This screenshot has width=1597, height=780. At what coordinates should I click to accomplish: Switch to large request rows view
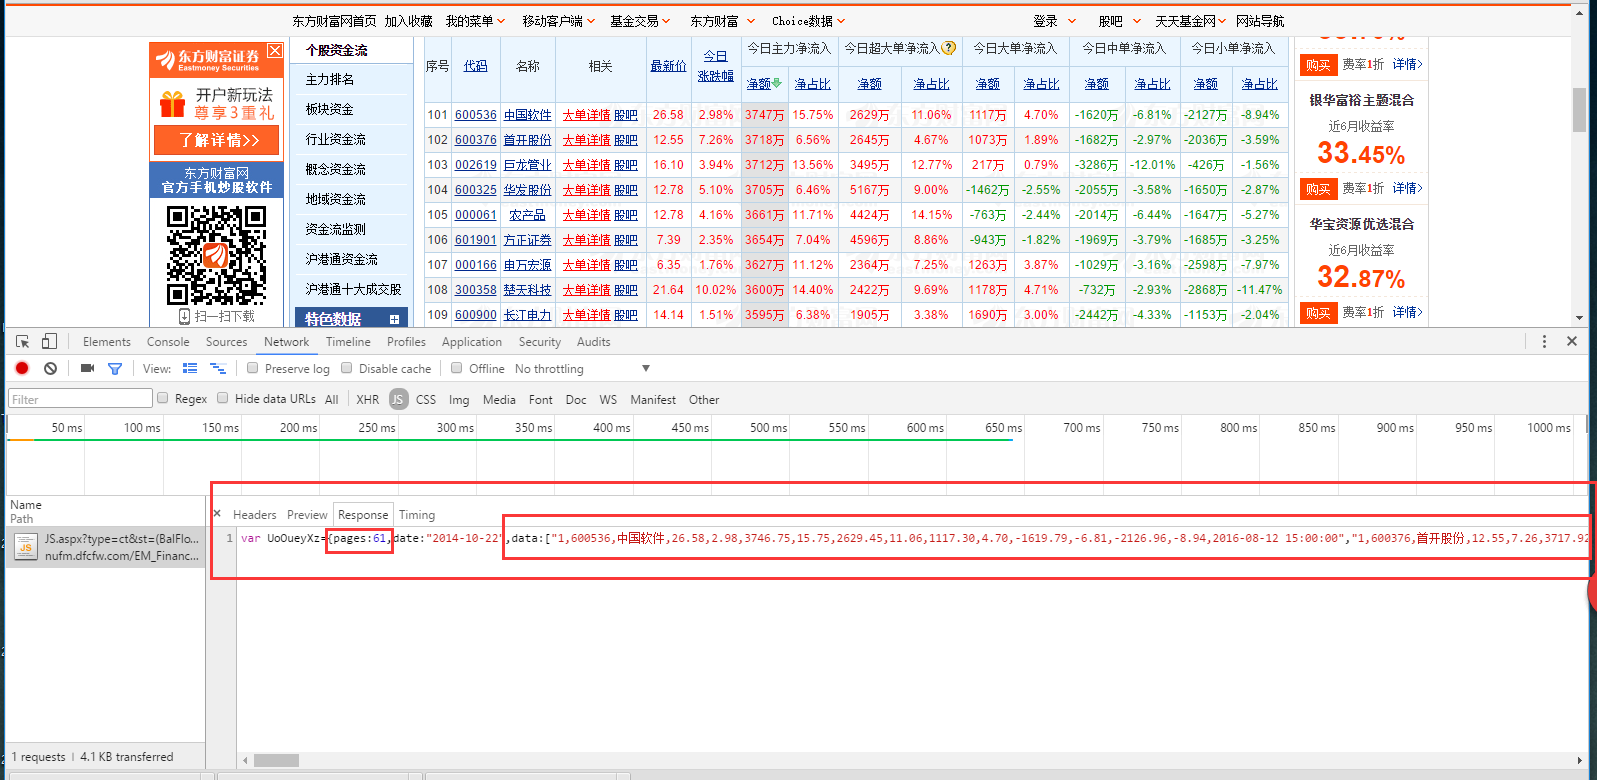click(190, 368)
